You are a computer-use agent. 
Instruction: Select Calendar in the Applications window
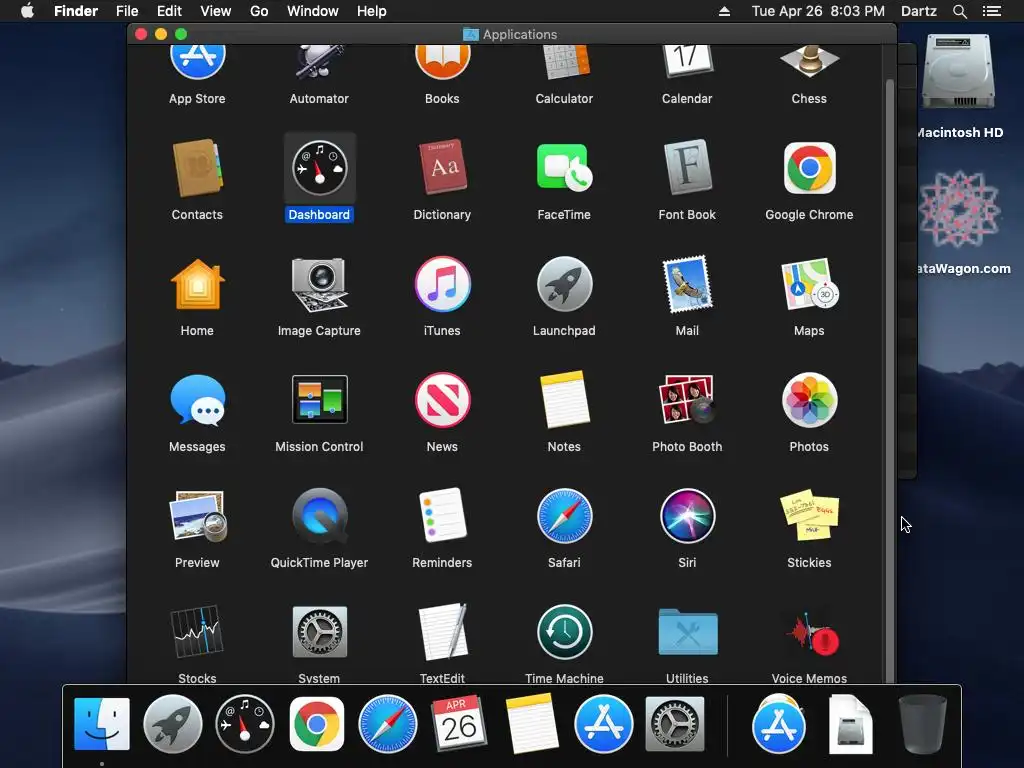(x=687, y=62)
